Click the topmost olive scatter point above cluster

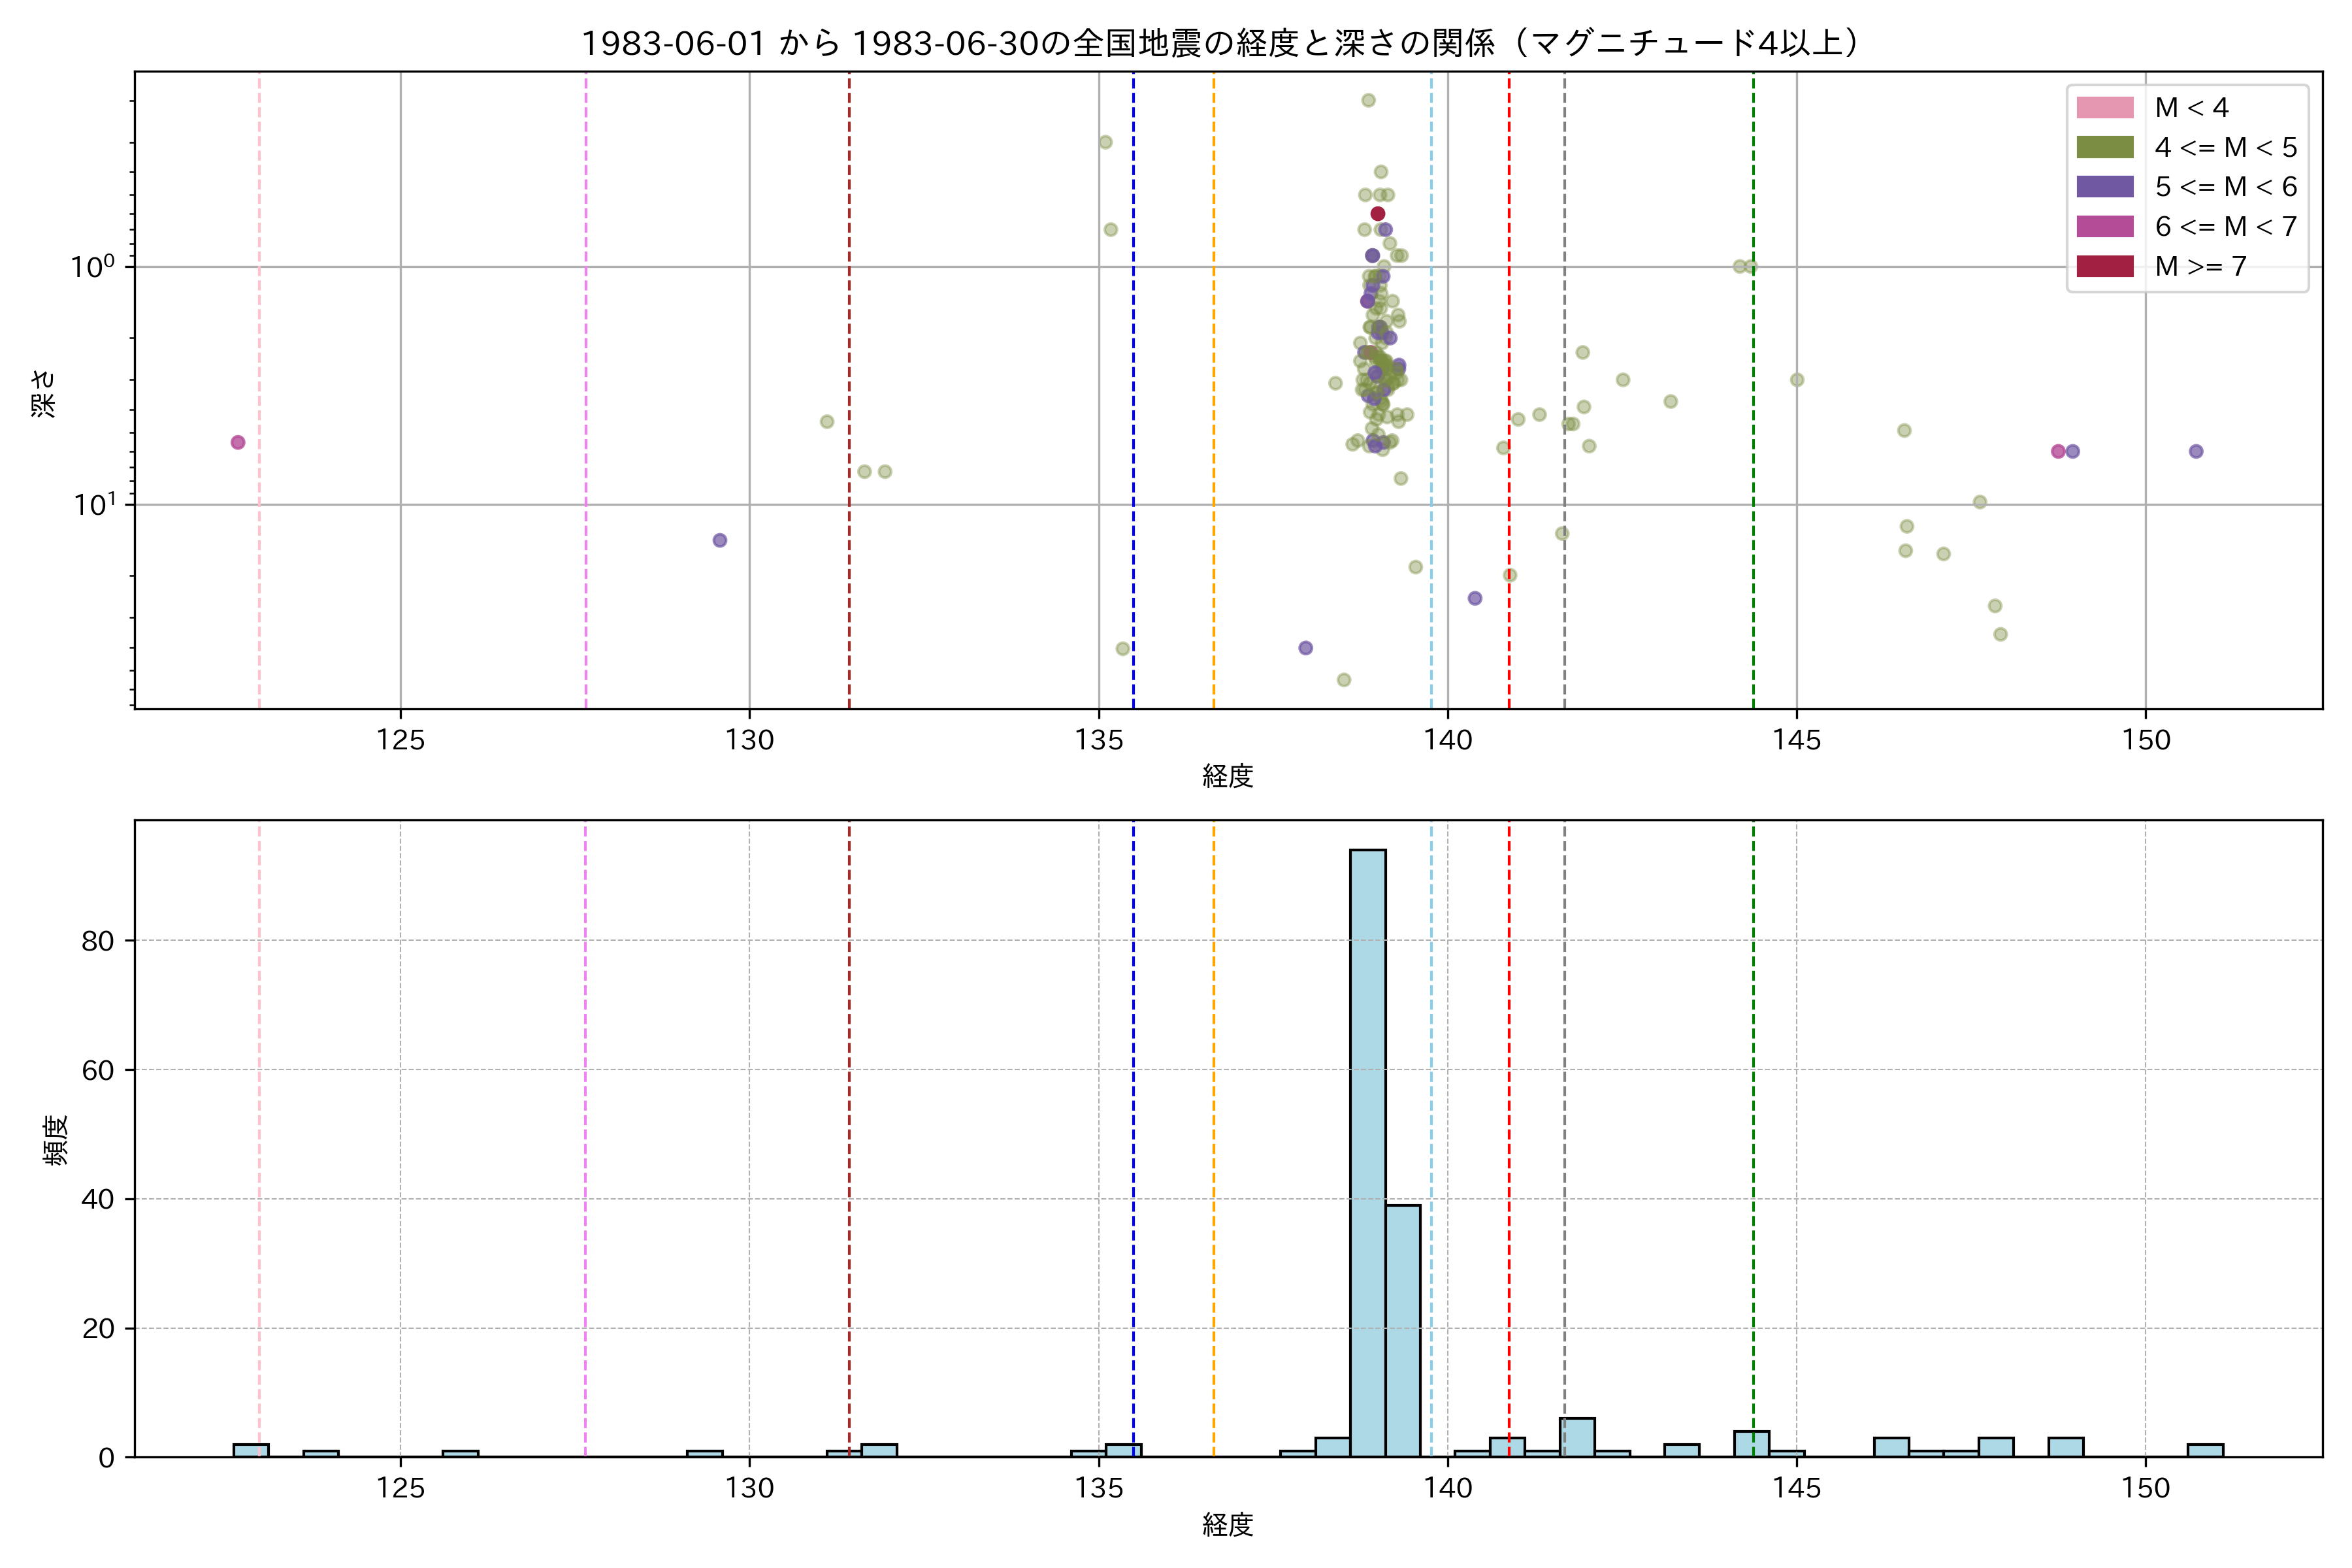point(1368,100)
